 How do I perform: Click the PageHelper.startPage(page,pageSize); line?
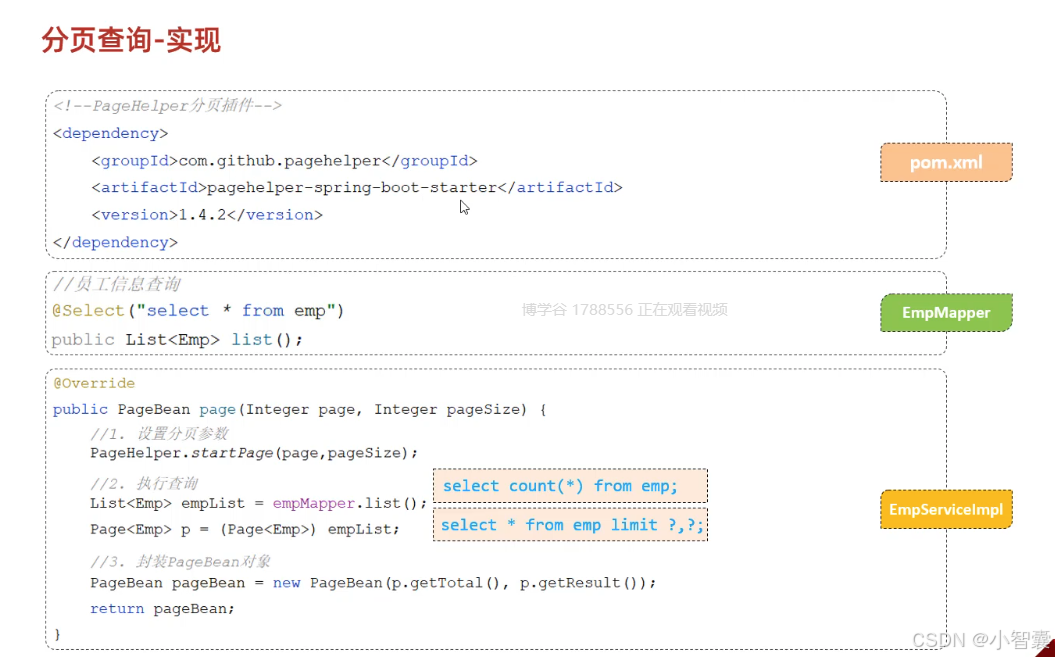click(254, 452)
